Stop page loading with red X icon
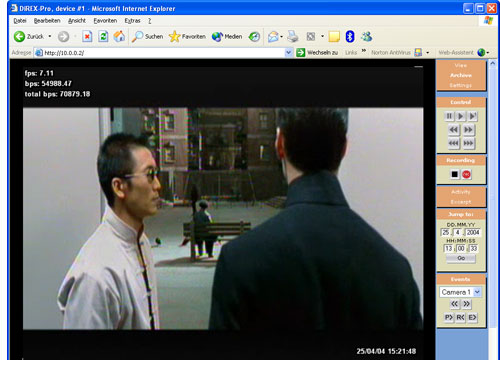Screen dimensions: 500x370 (87, 36)
